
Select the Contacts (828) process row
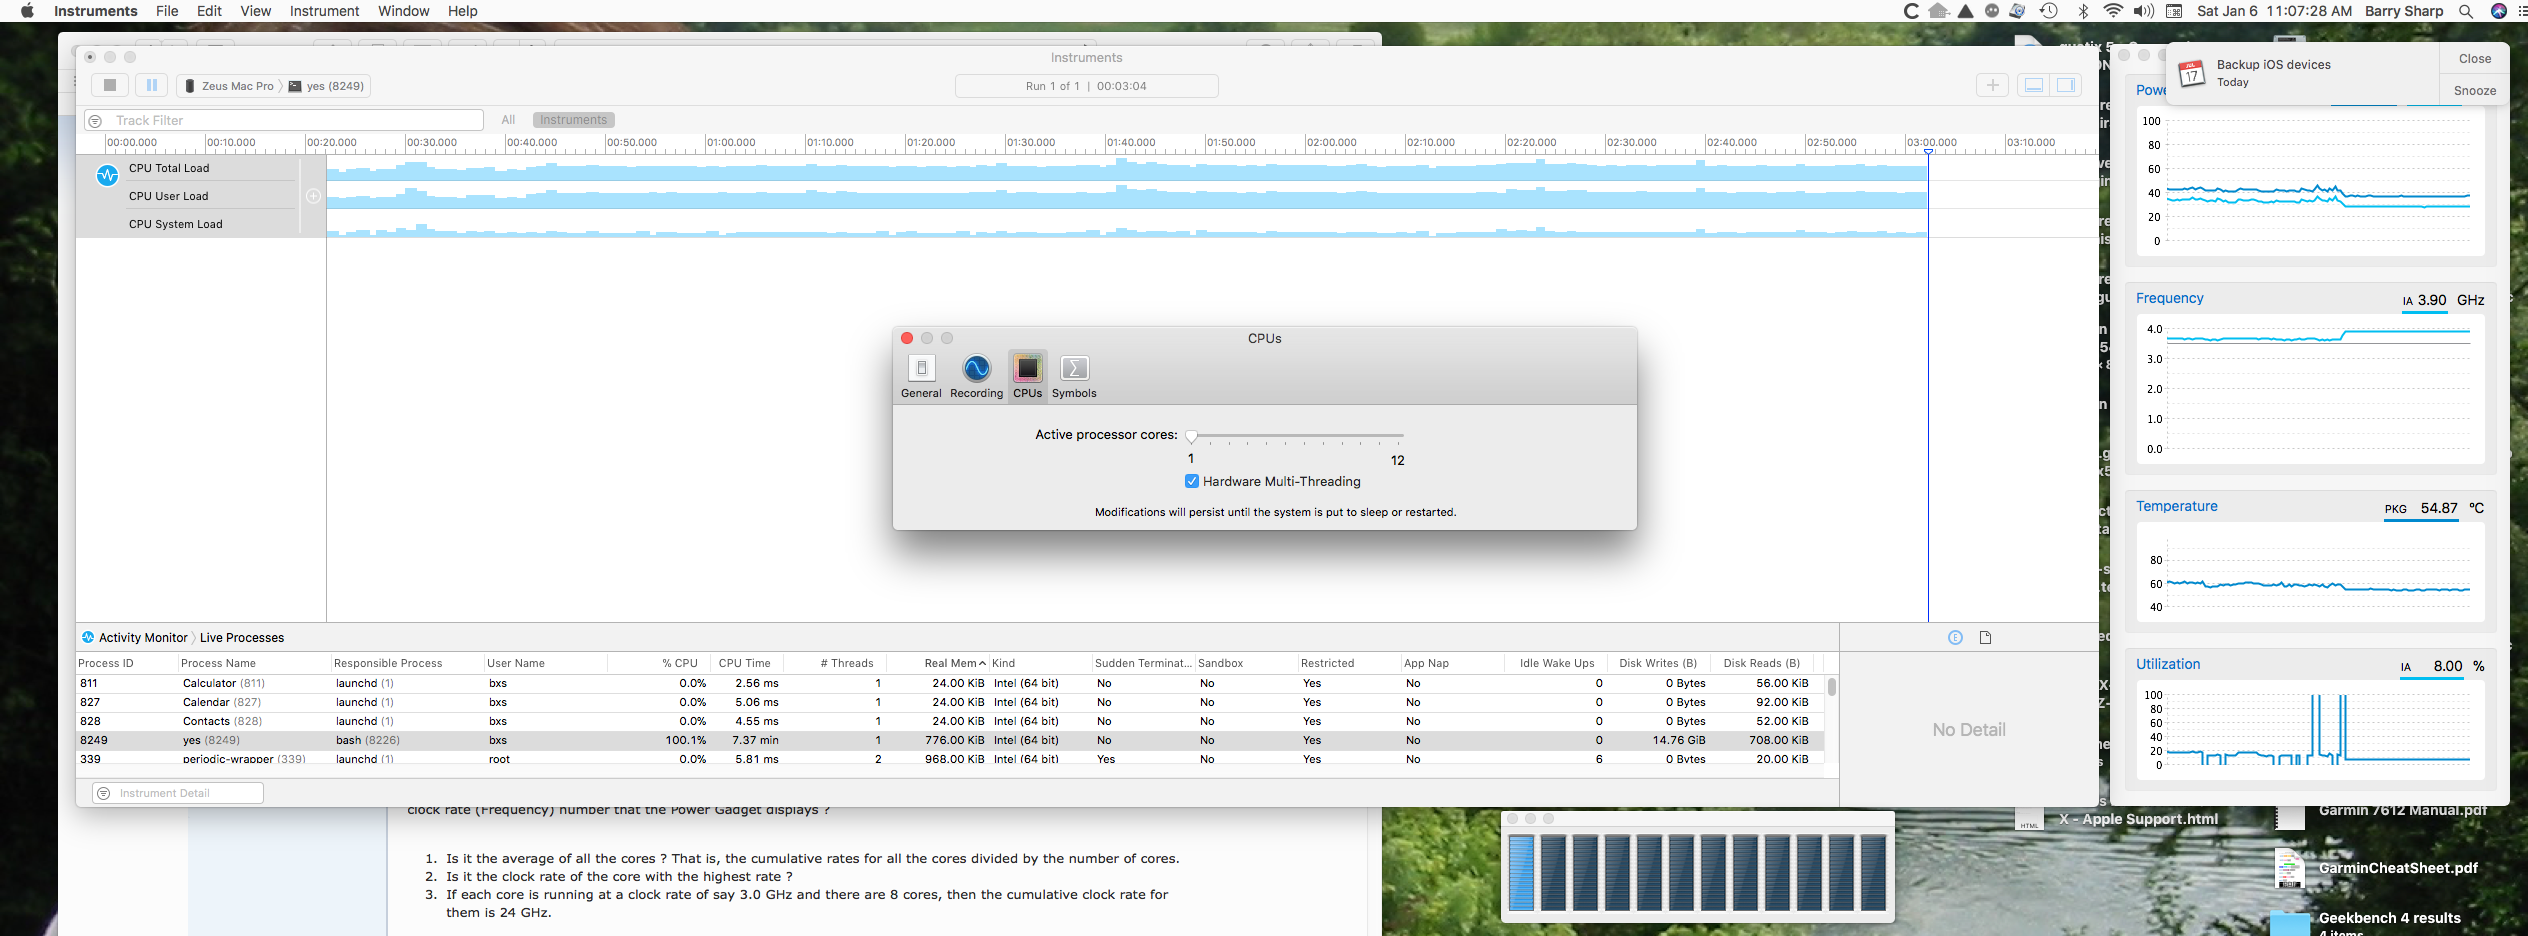click(x=950, y=721)
